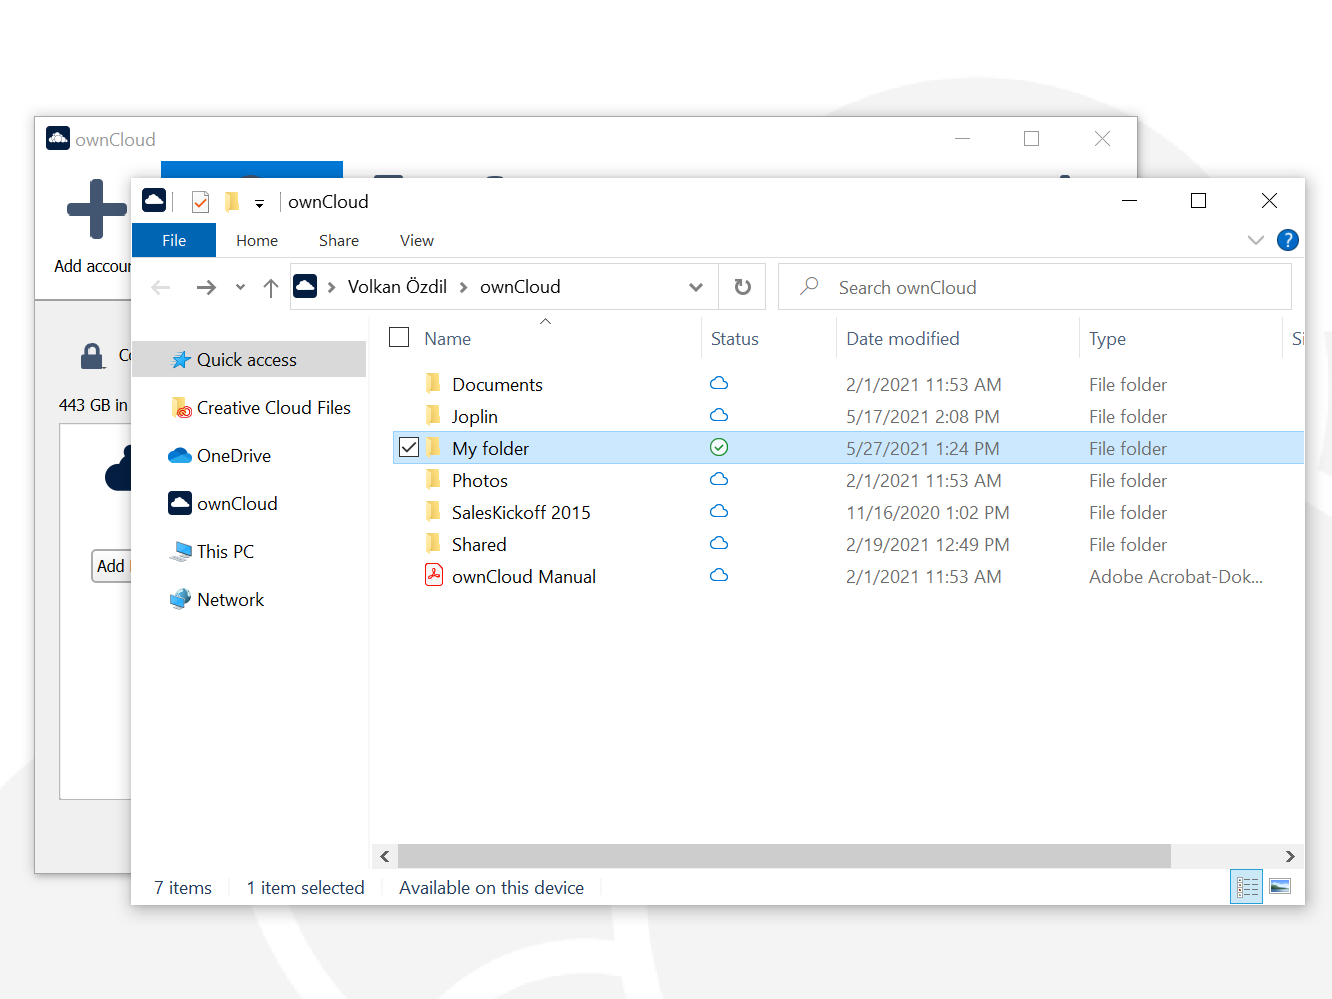Go back with the back arrow
The width and height of the screenshot is (1332, 999).
pos(161,288)
